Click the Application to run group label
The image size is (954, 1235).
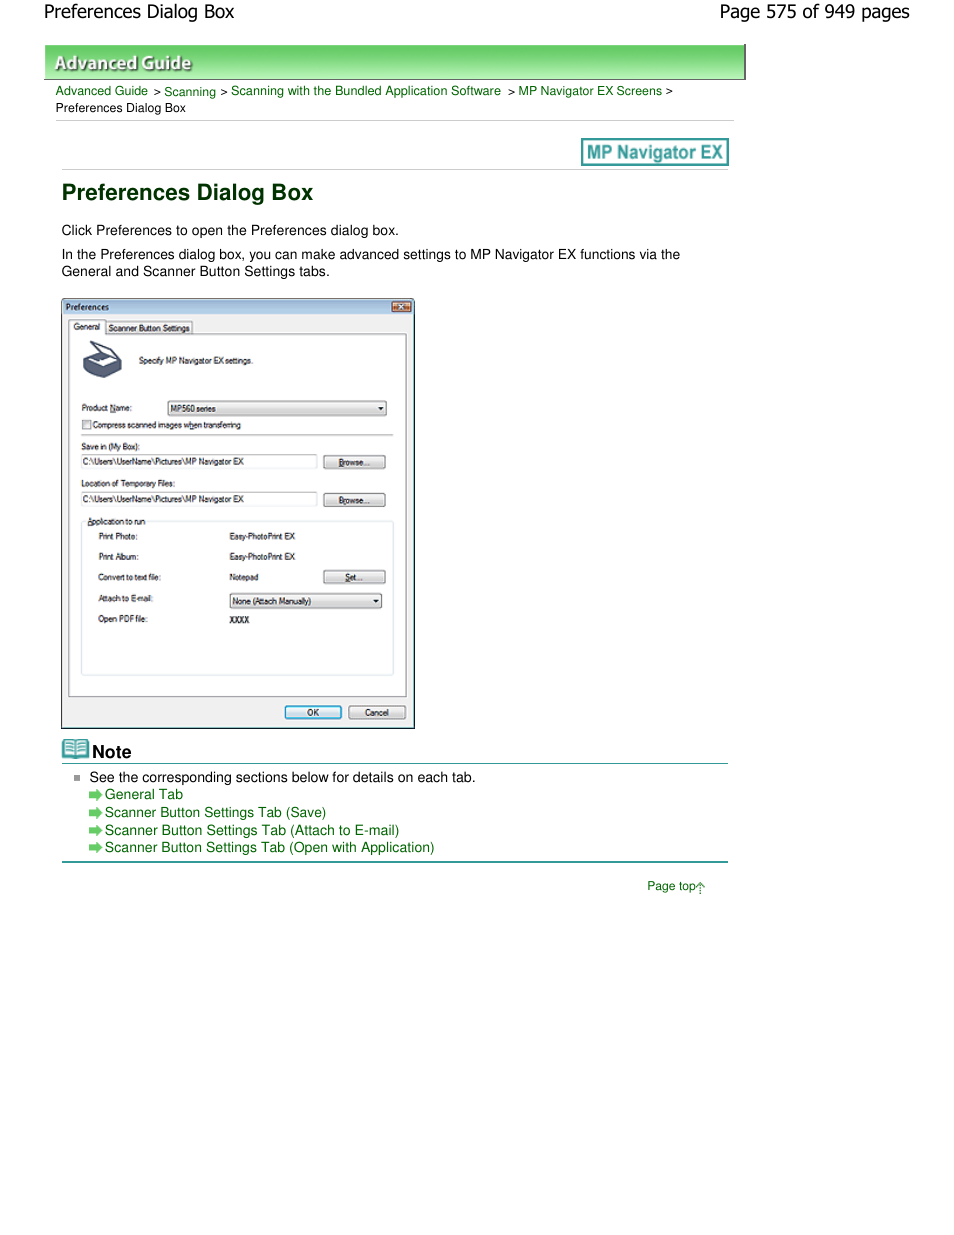click(x=116, y=522)
